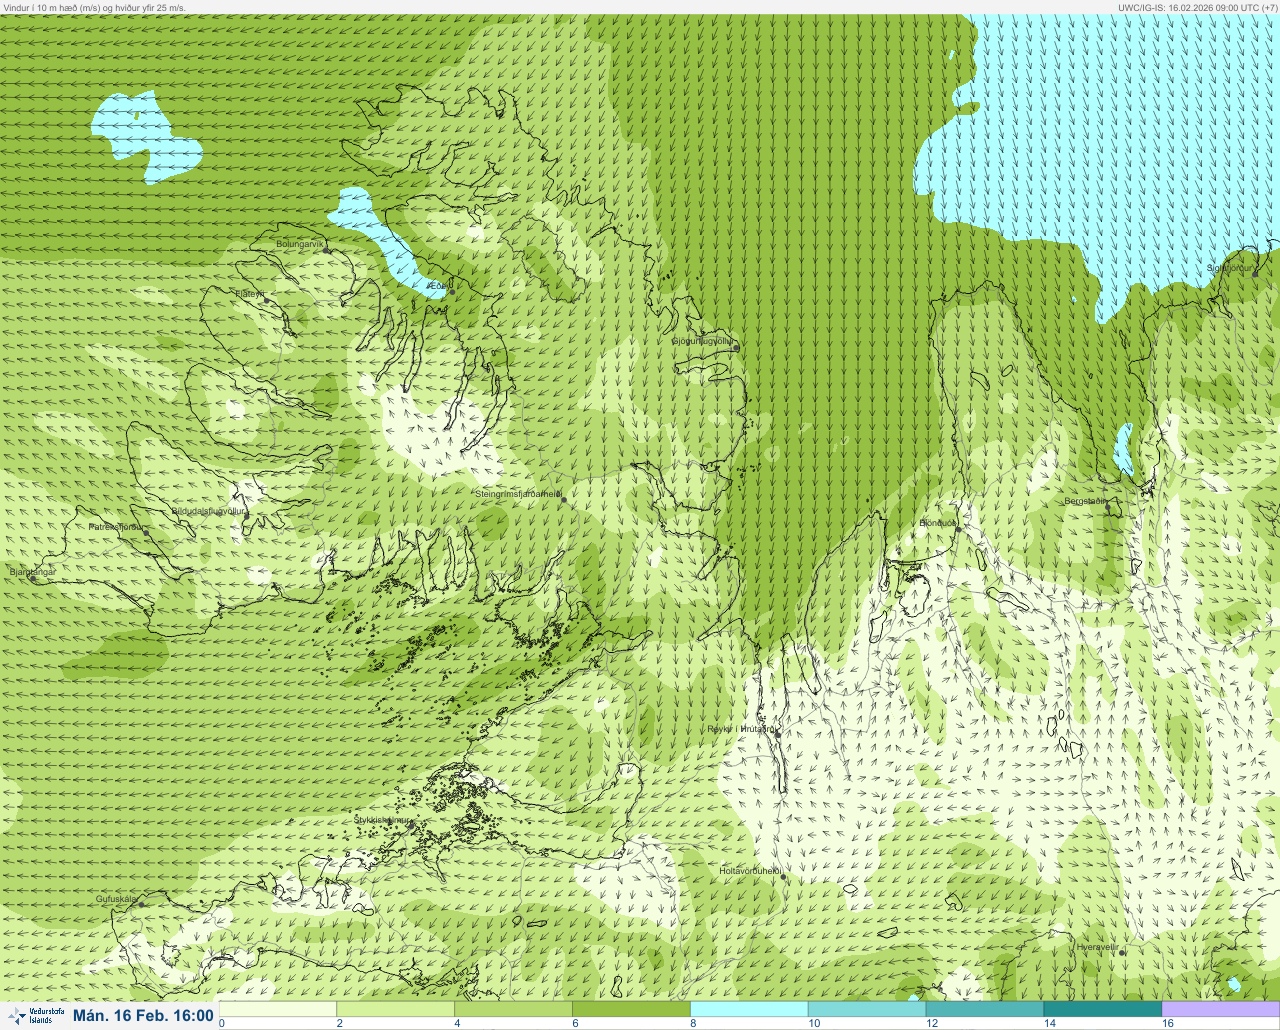
Task: Click the 'Steingrímsfjarðarheiði' label
Action: (517, 494)
